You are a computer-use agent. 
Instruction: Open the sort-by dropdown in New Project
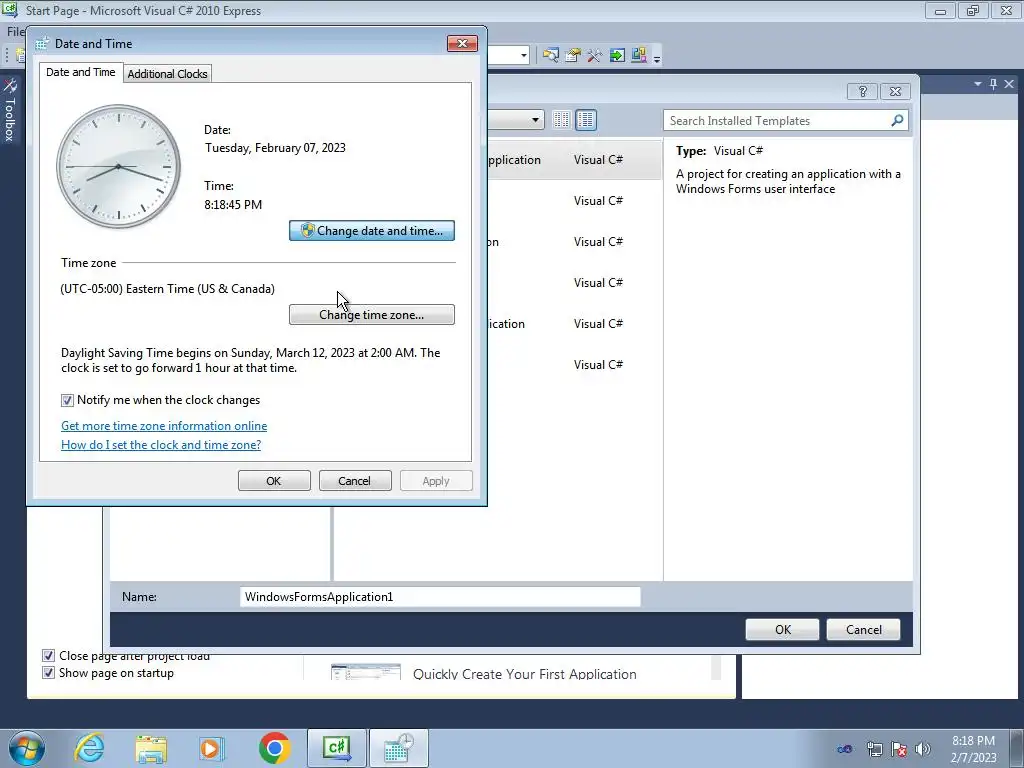click(x=535, y=120)
